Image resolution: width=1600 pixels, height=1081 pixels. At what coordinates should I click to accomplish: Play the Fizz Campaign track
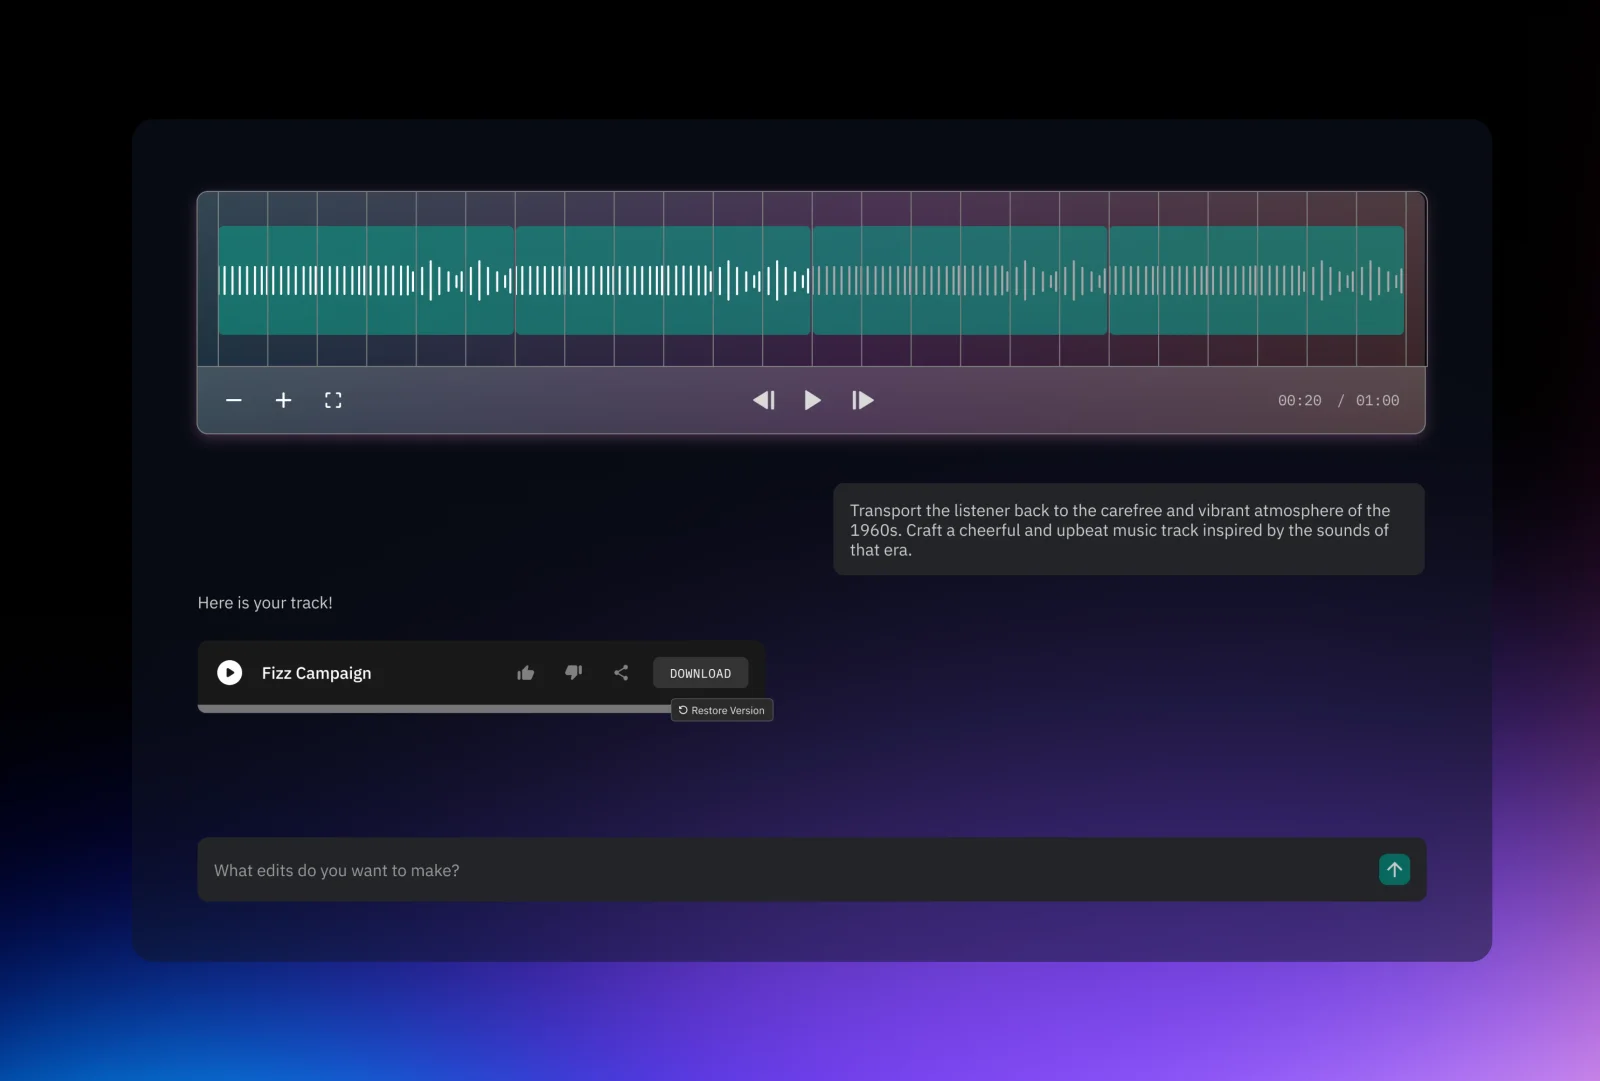click(229, 672)
